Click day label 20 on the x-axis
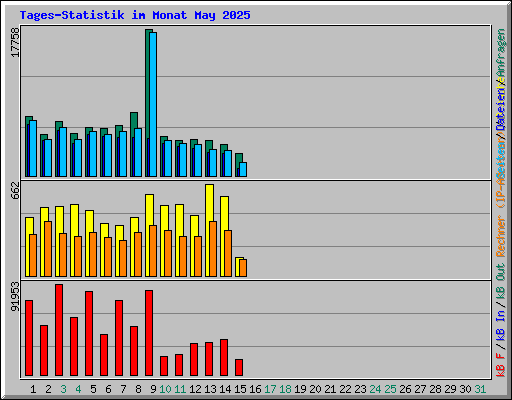Screen dimensions: 512x400 tap(315, 389)
